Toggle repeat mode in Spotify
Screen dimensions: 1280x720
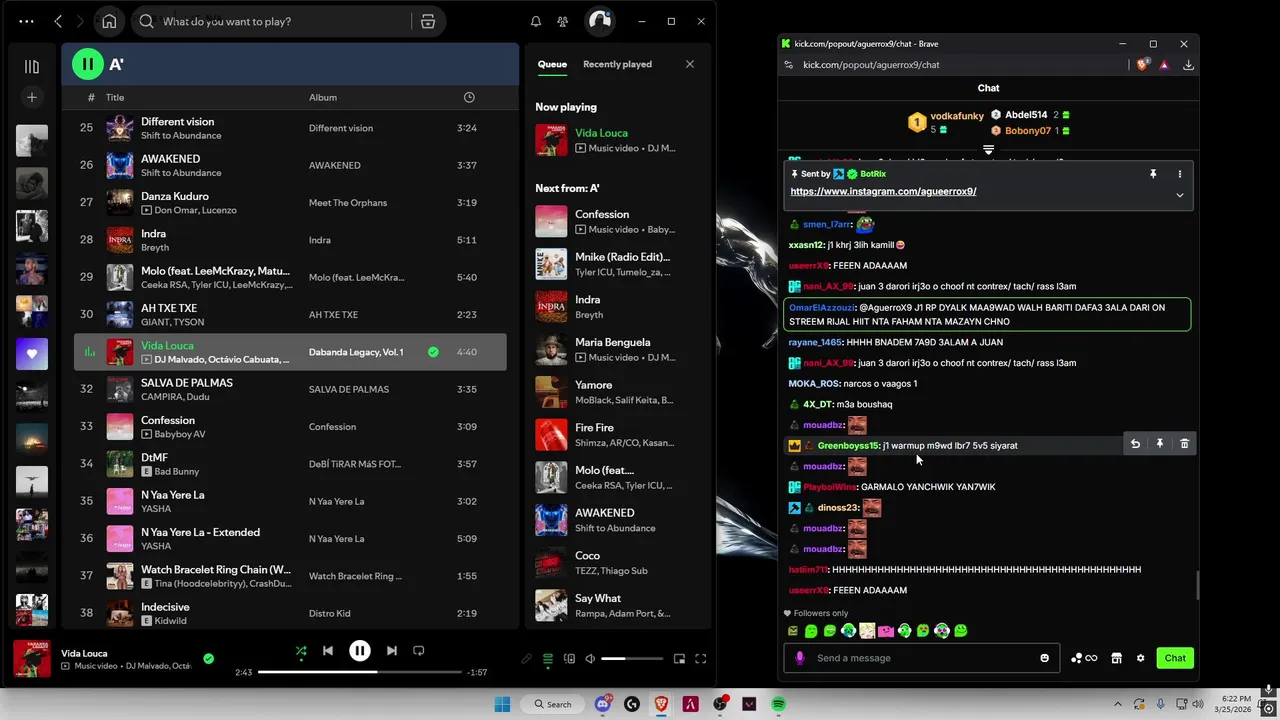coord(419,651)
